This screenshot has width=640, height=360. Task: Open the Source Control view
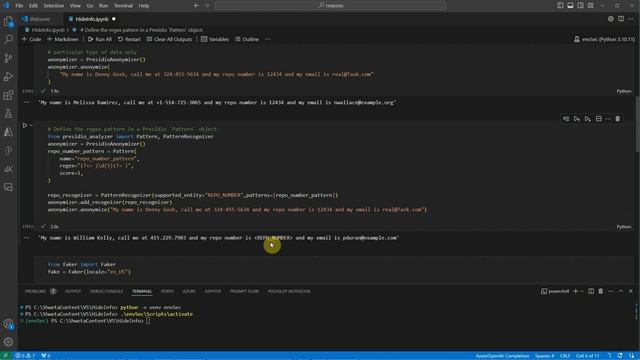click(x=8, y=58)
